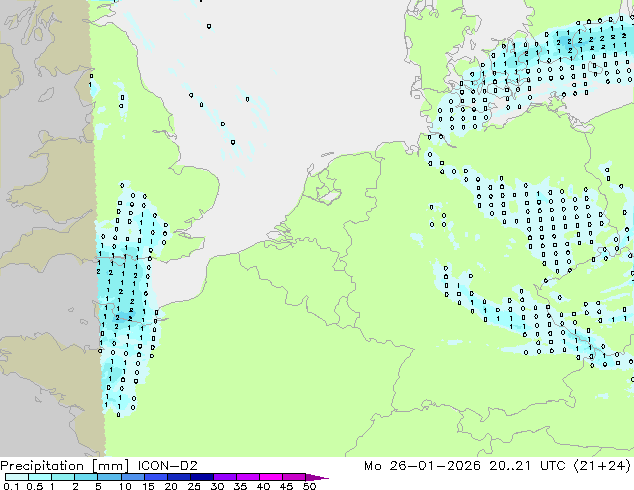Click the 40–45 mm magenta swatch
Image resolution: width=634 pixels, height=490 pixels.
click(x=271, y=477)
